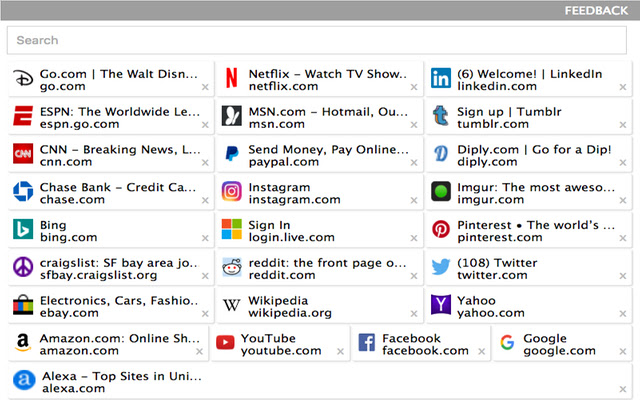
Task: Remove the espn.go.com tile
Action: pos(205,125)
